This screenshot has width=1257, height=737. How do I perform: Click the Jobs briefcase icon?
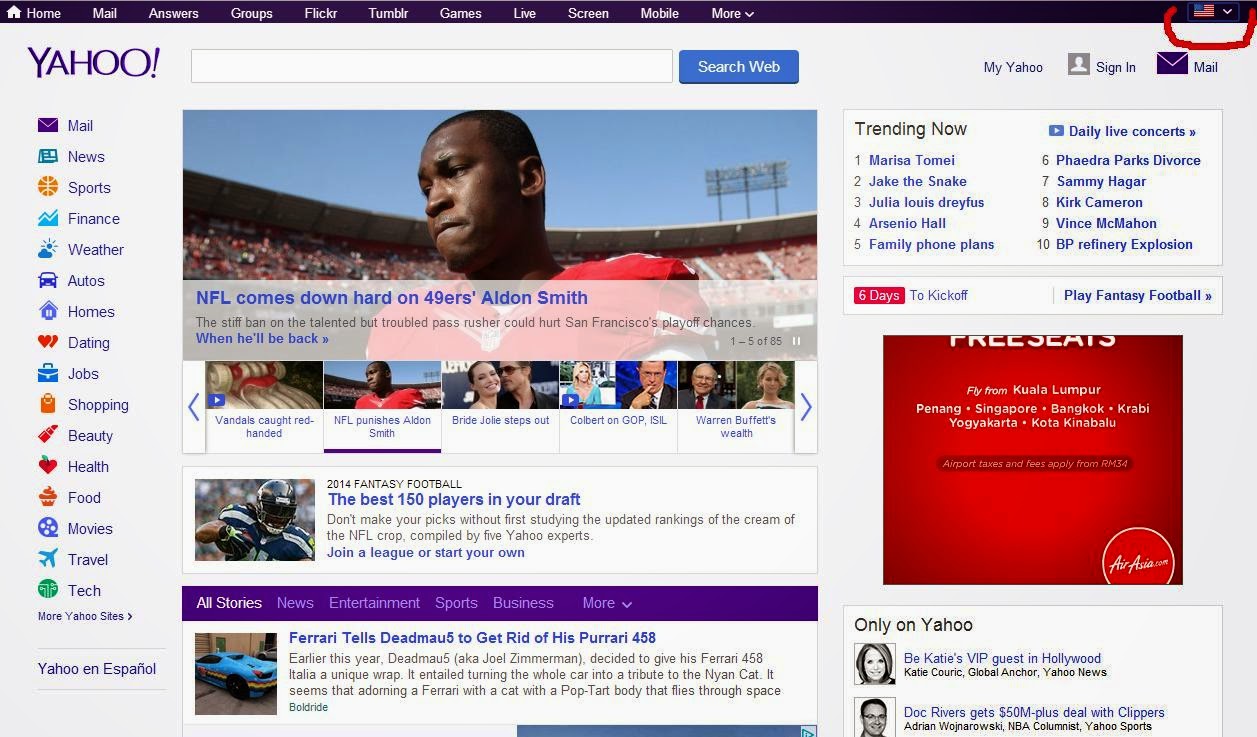pyautogui.click(x=48, y=373)
